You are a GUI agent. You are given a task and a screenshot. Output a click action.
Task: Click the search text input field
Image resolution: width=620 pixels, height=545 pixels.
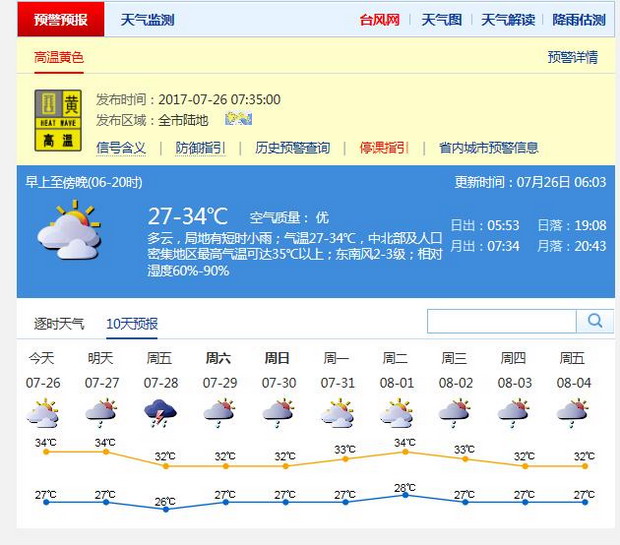point(501,321)
